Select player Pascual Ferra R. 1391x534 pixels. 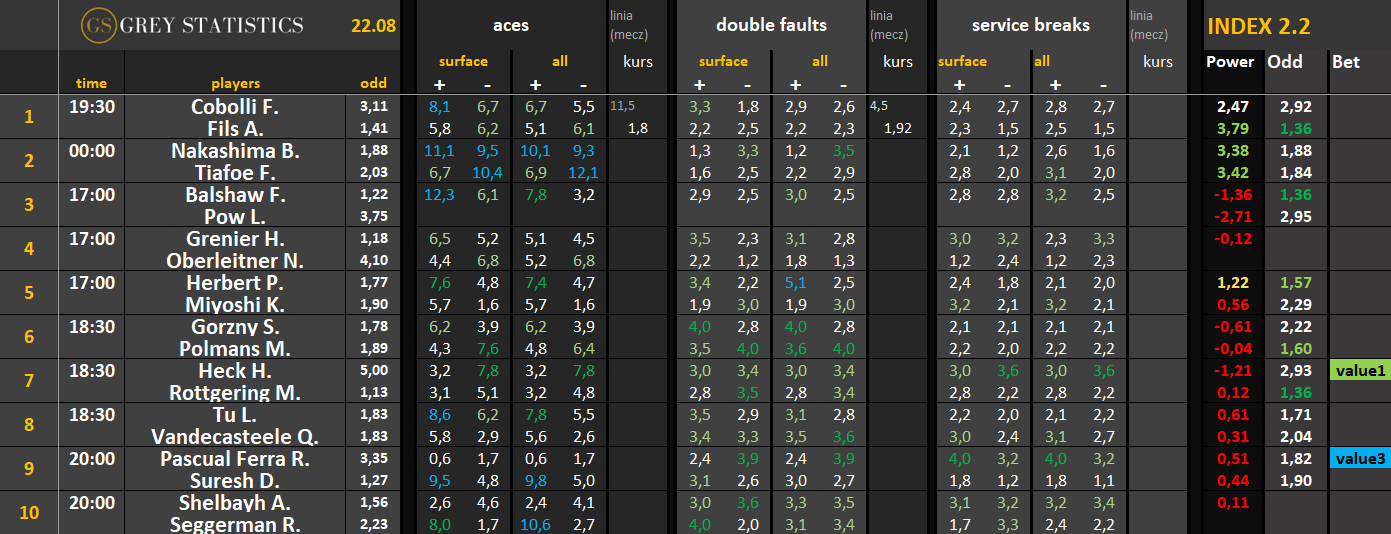235,458
